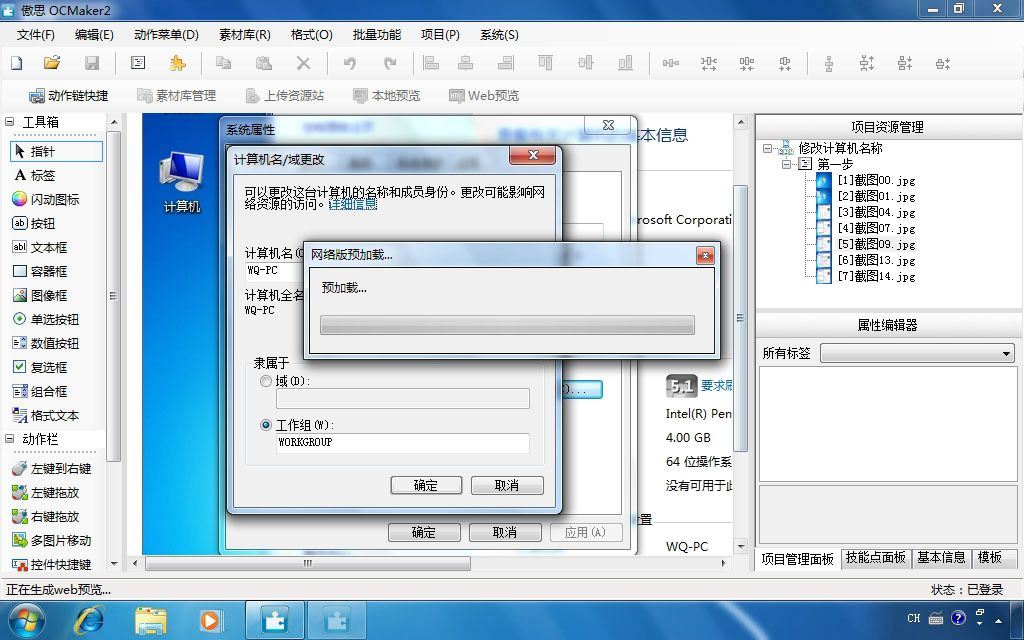Select the 左键拖放 action
This screenshot has height=640, width=1024.
[46, 492]
